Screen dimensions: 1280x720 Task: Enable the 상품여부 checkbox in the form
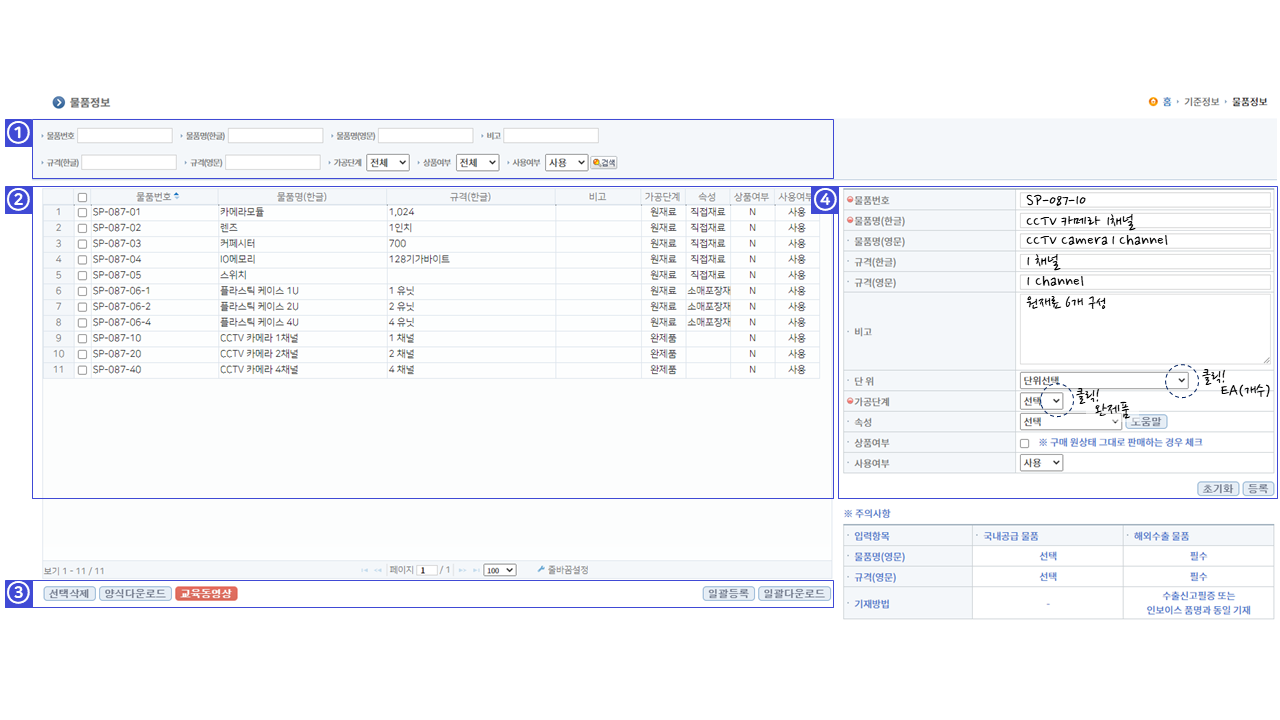pyautogui.click(x=1024, y=443)
